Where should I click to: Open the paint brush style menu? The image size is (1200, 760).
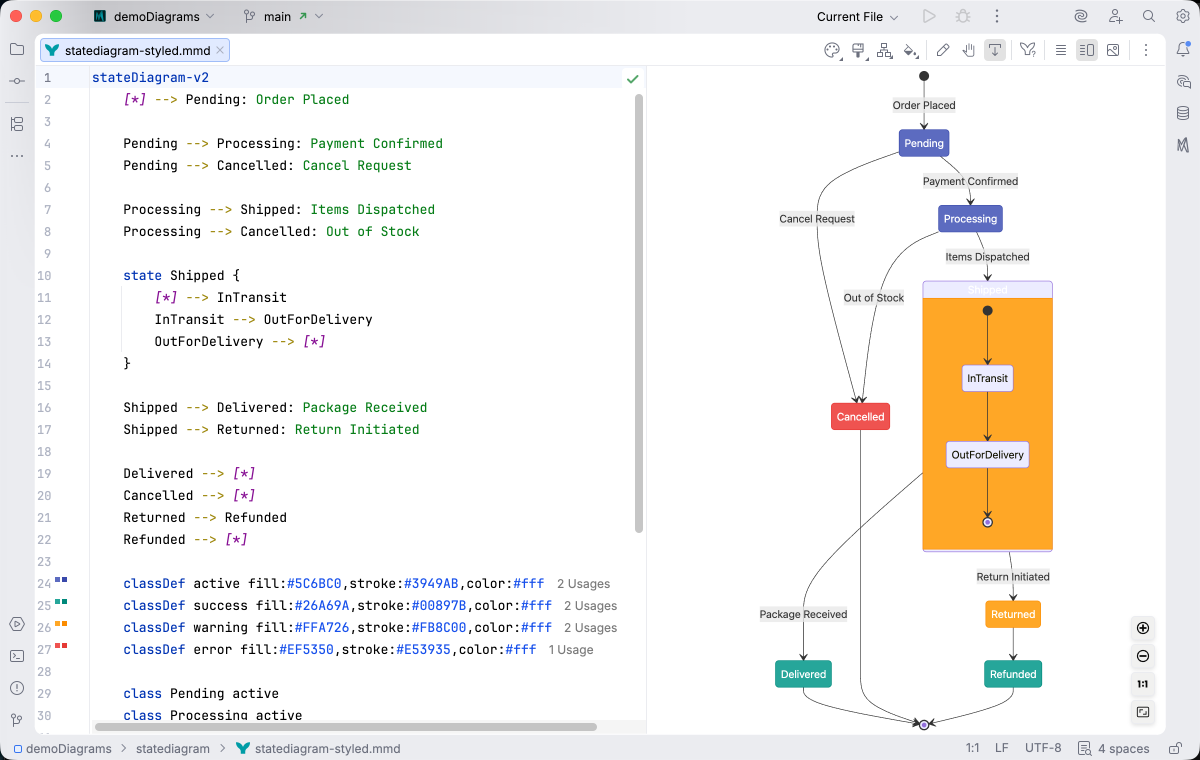pos(858,50)
